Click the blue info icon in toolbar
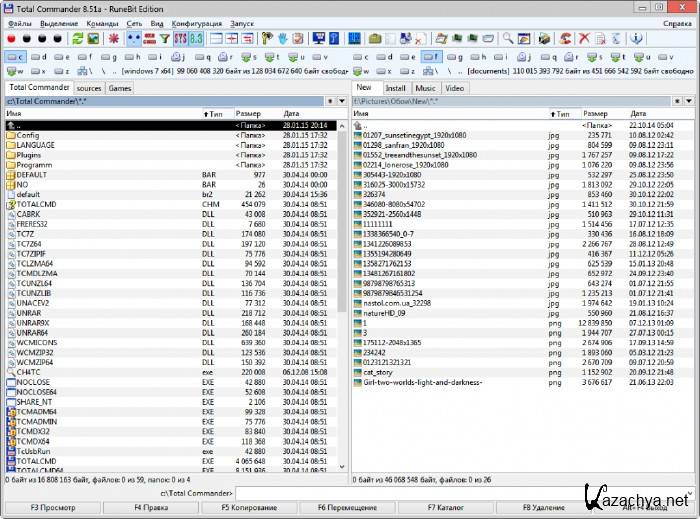This screenshot has width=700, height=519. point(637,38)
